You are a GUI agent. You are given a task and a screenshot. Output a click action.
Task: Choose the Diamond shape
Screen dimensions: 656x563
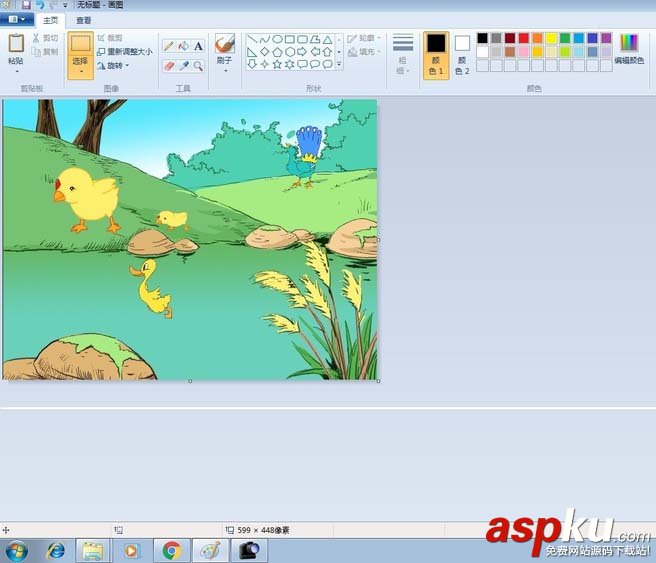[x=264, y=52]
